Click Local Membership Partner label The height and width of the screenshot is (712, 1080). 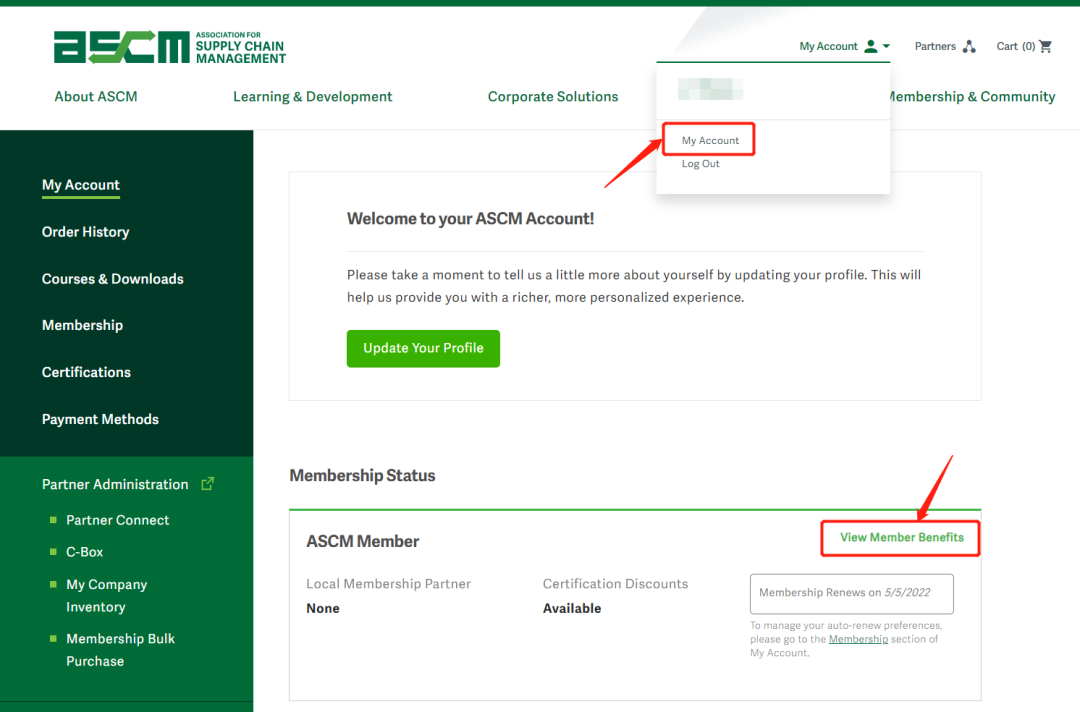pyautogui.click(x=388, y=584)
